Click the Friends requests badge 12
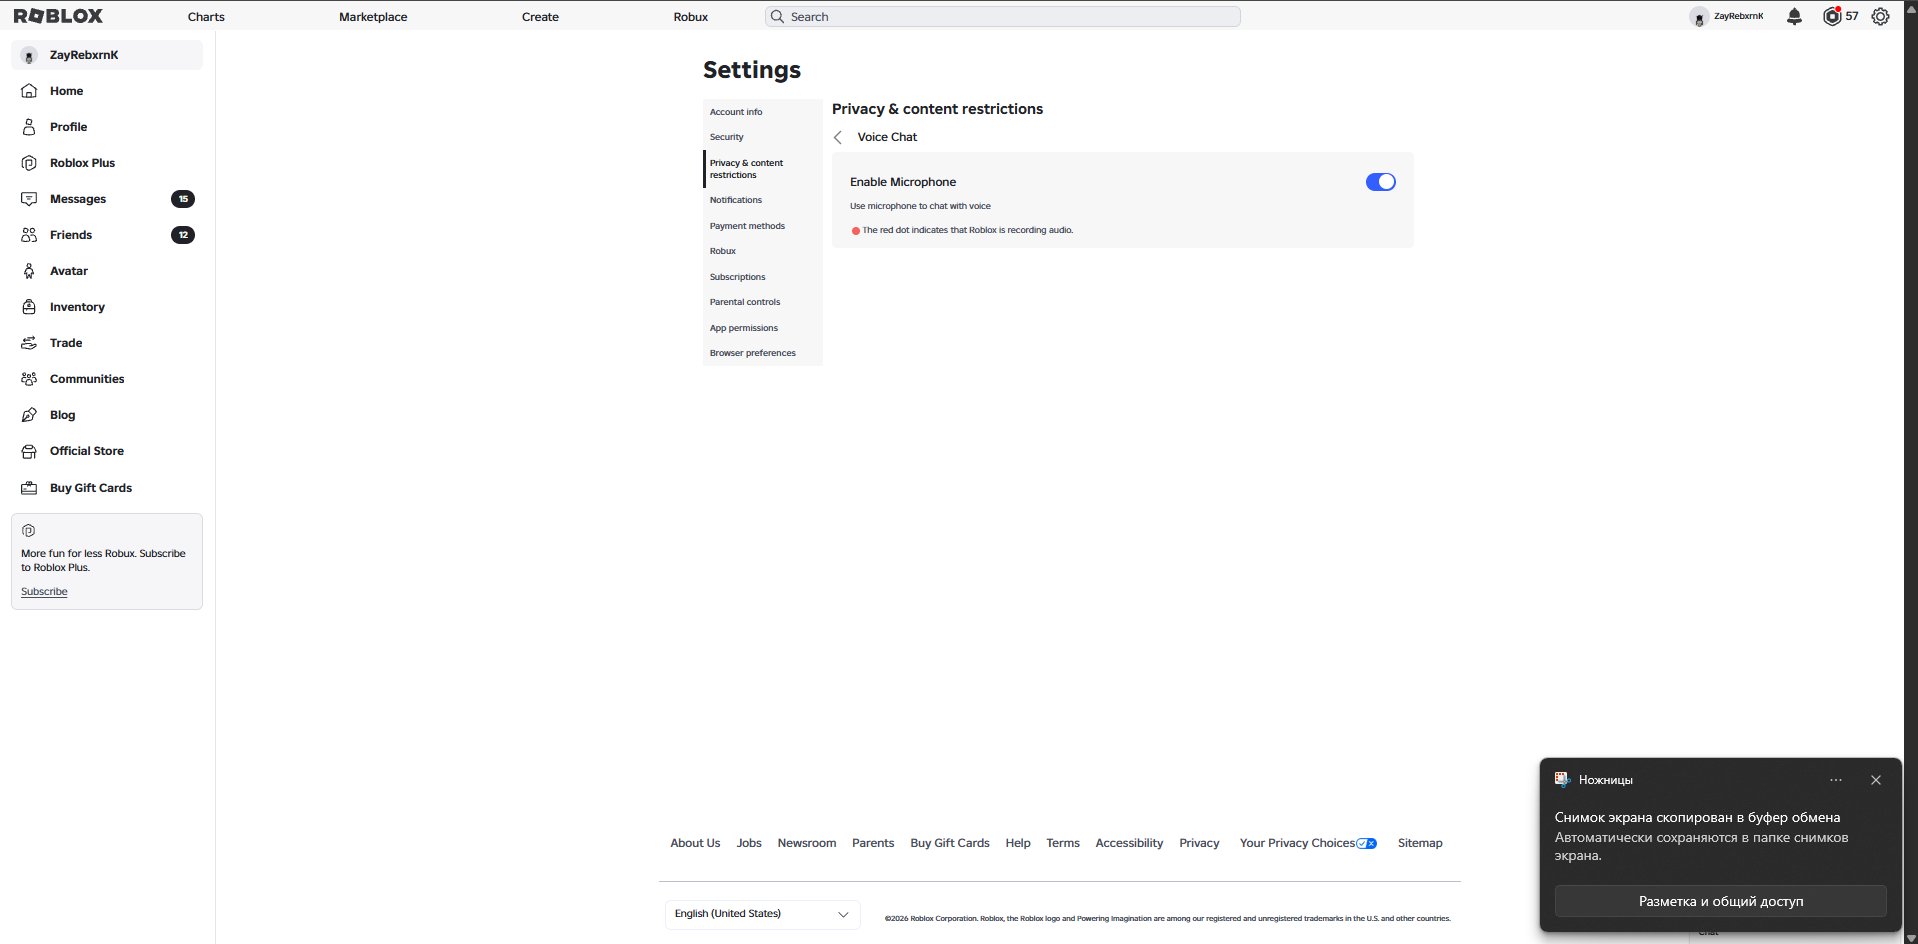Viewport: 1918px width, 944px height. (x=183, y=235)
